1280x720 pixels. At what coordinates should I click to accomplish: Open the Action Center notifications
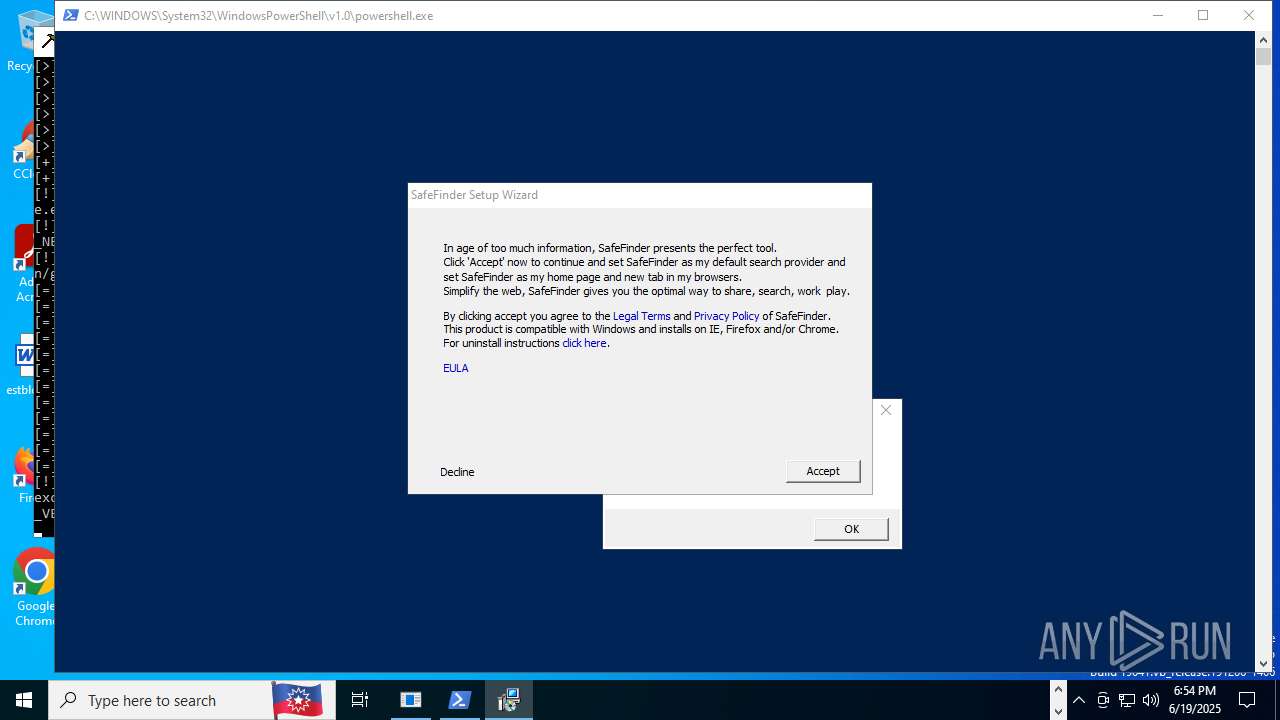[1247, 700]
